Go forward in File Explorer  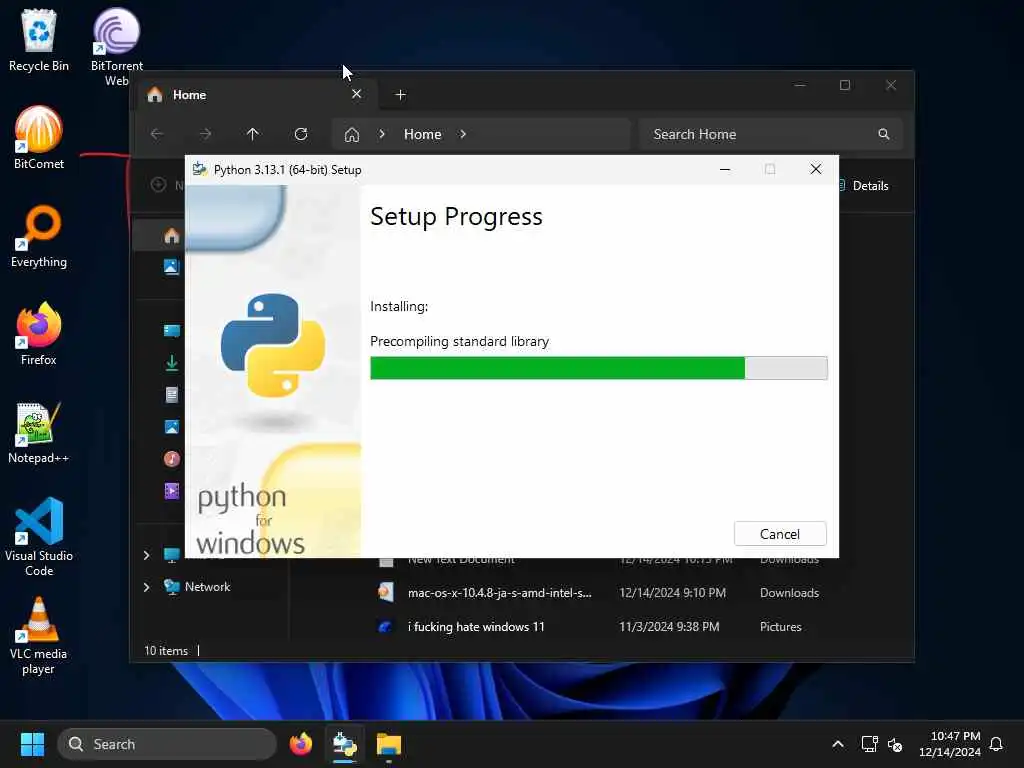tap(205, 134)
